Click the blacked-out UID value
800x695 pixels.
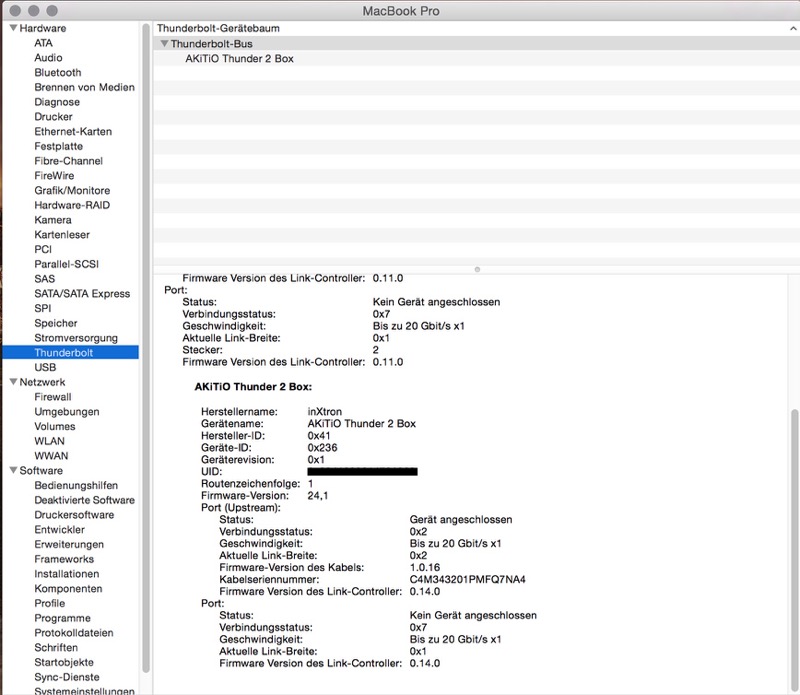point(362,471)
